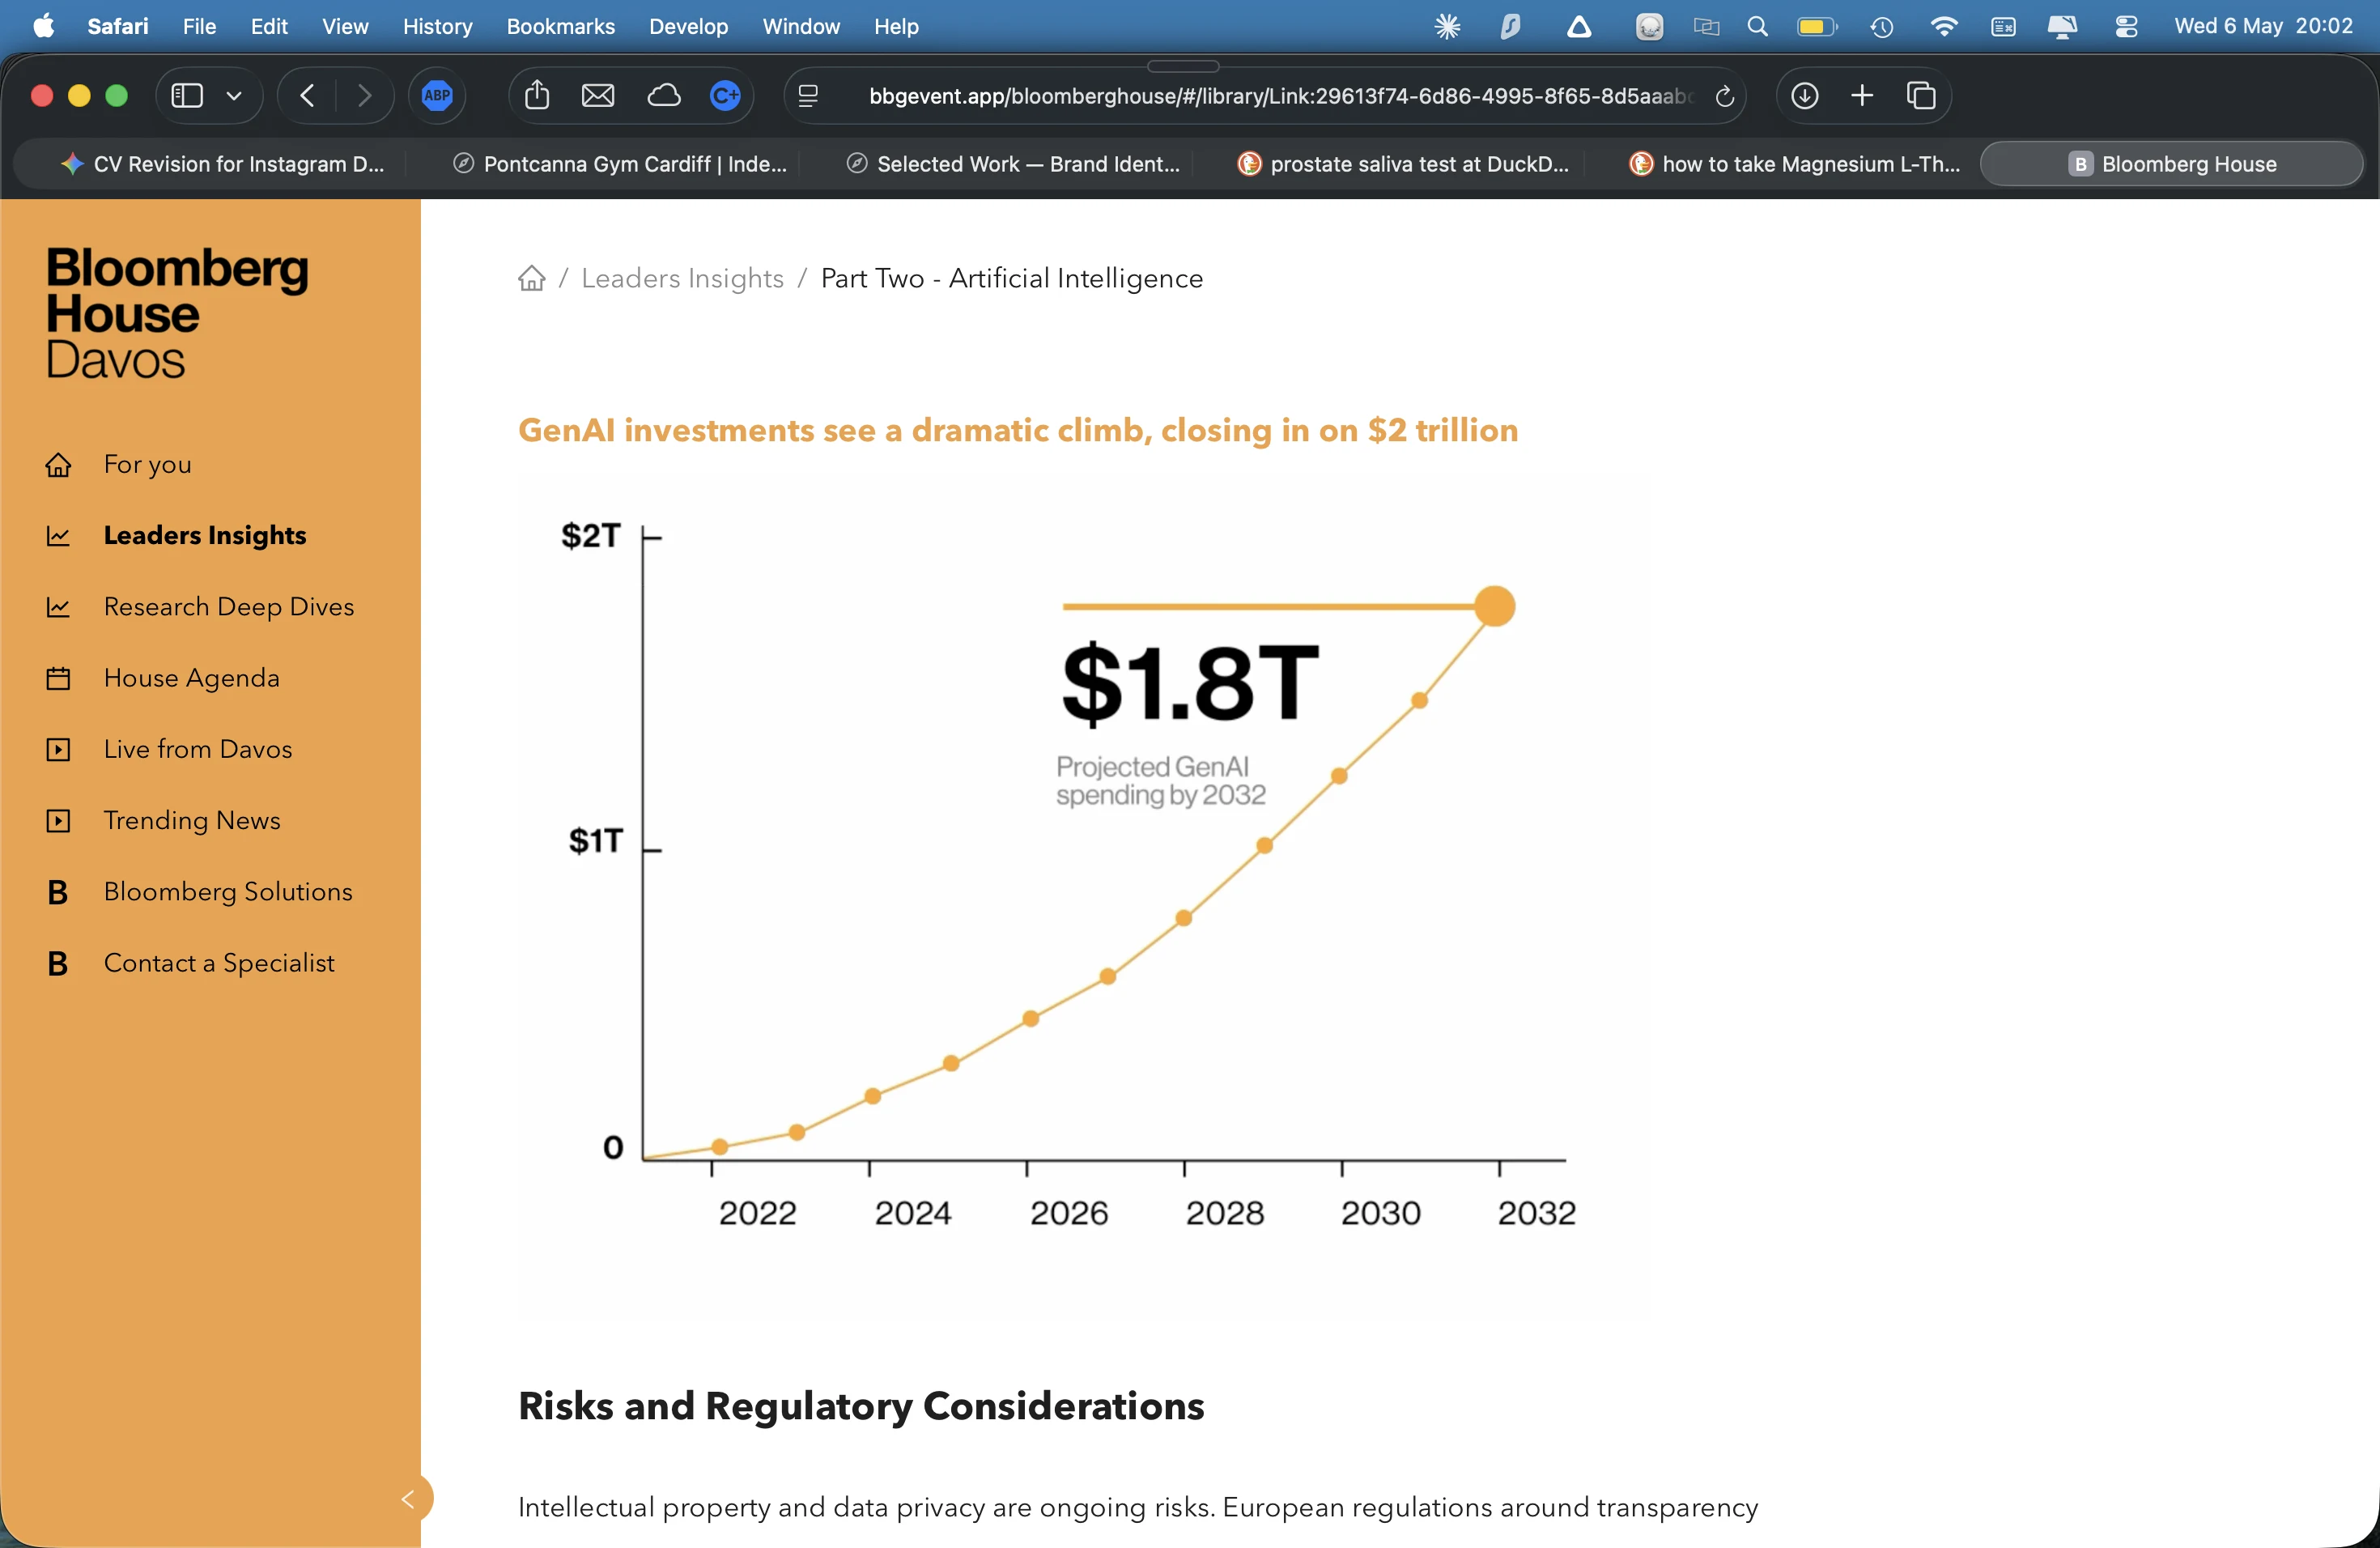Switch to Pontcanna Gym Cardiff tab

[x=620, y=164]
